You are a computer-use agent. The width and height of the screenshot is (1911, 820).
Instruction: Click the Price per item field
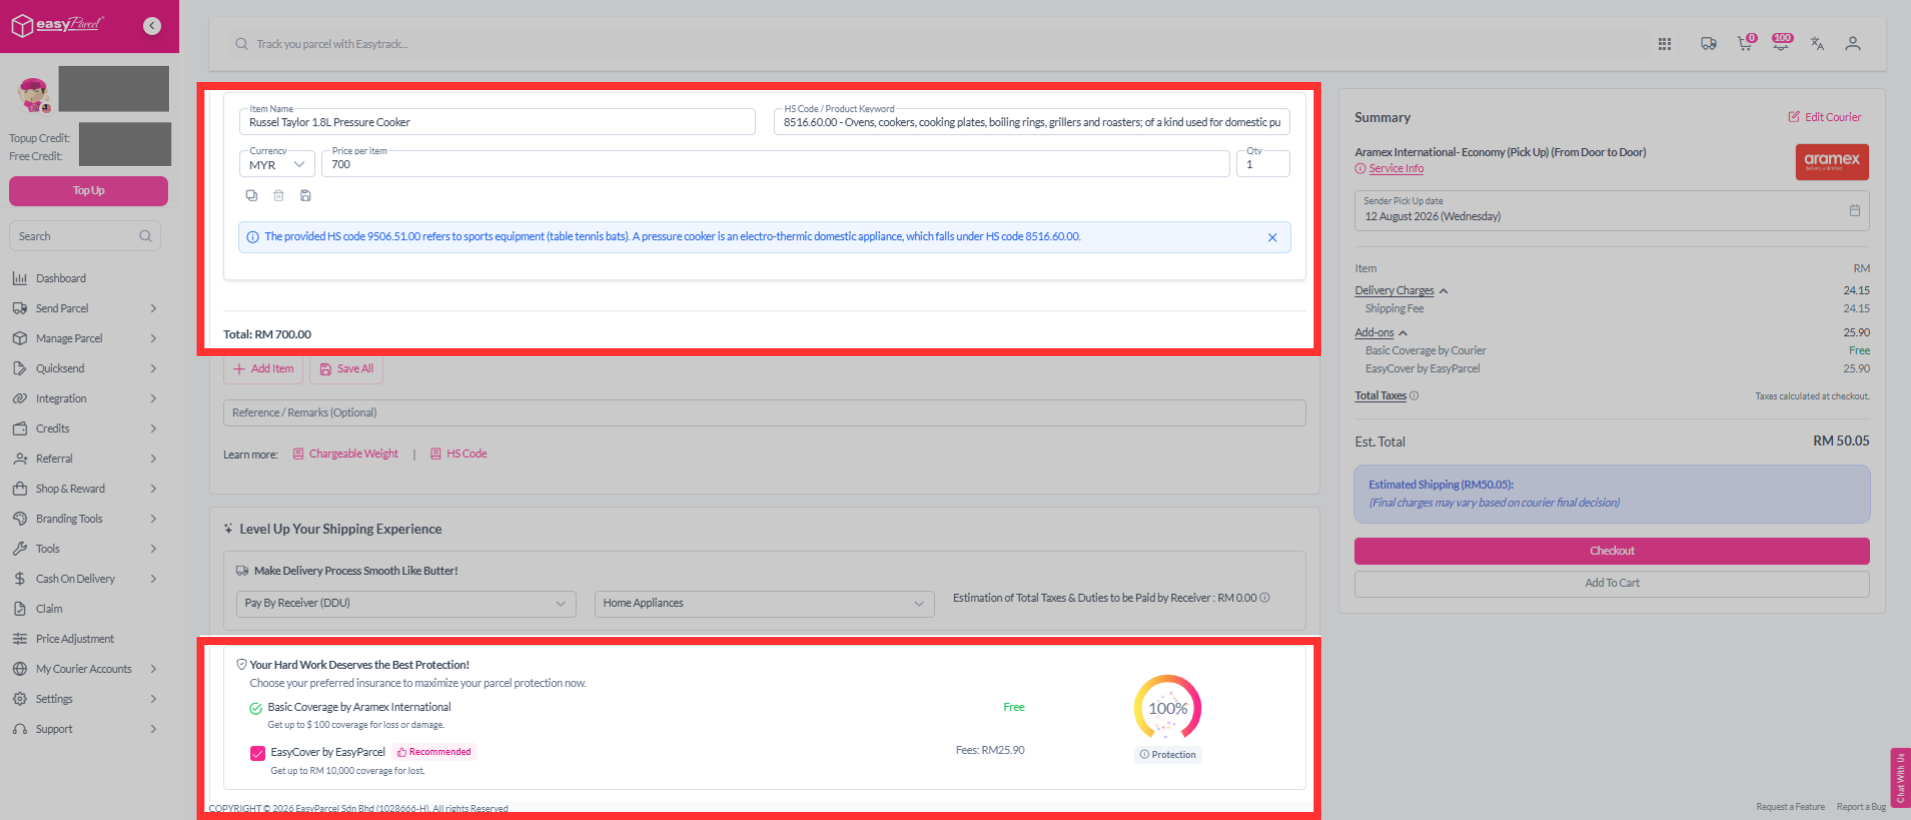click(x=775, y=164)
